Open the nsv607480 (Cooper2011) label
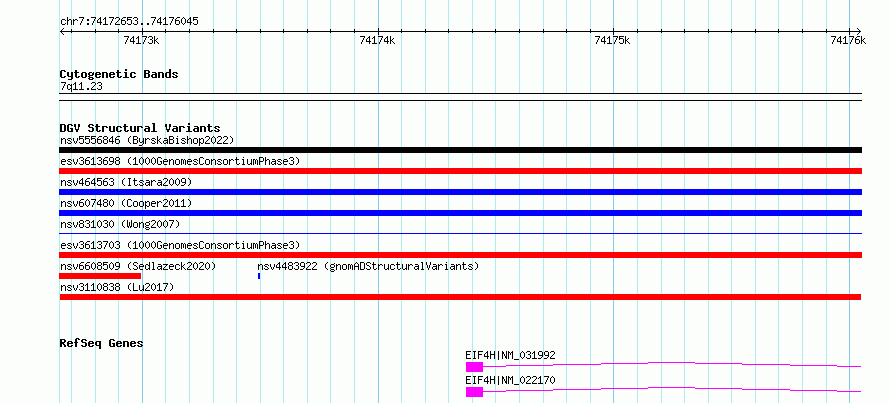Image resolution: width=890 pixels, height=403 pixels. pos(126,203)
